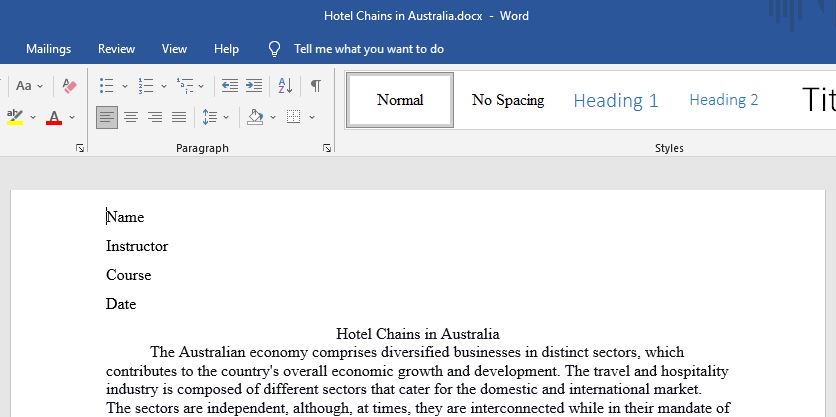This screenshot has height=417, width=836.
Task: Click the Instructor line in document
Action: 137,246
